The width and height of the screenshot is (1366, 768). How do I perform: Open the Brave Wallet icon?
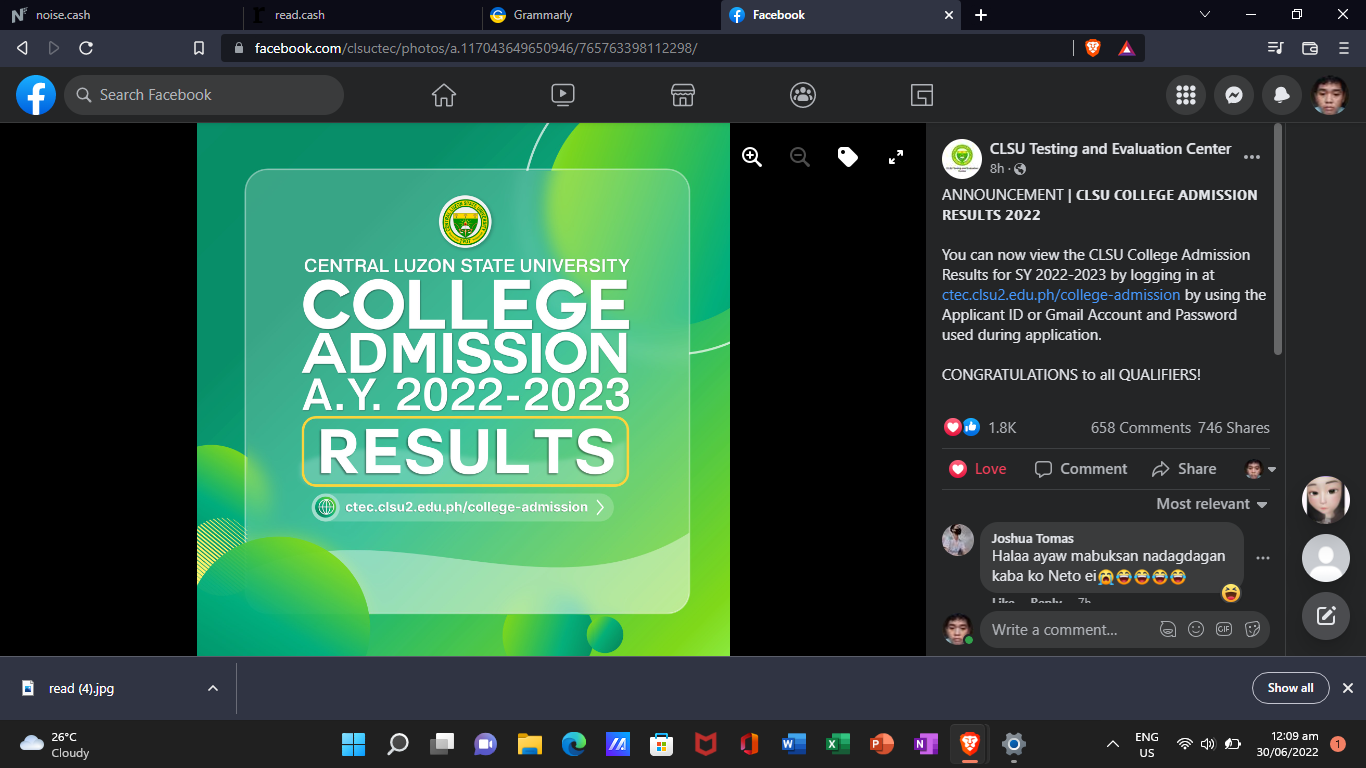[1310, 48]
